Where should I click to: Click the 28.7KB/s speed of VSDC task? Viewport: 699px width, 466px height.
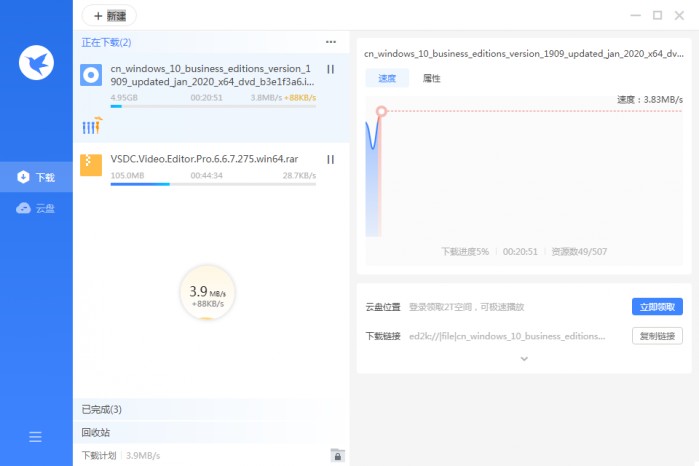(299, 175)
